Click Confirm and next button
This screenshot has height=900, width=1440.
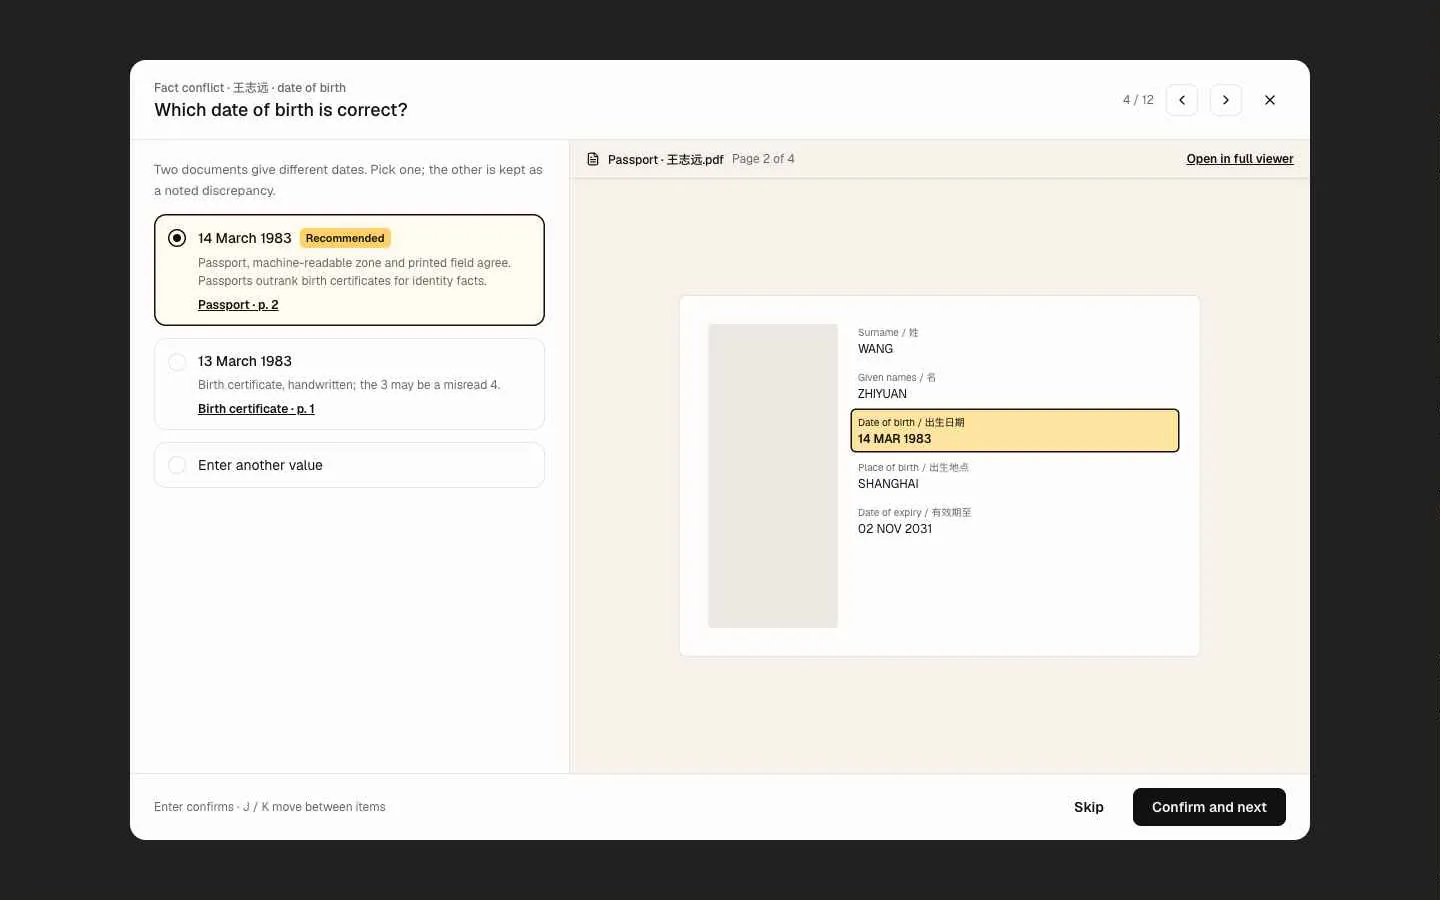pyautogui.click(x=1209, y=807)
